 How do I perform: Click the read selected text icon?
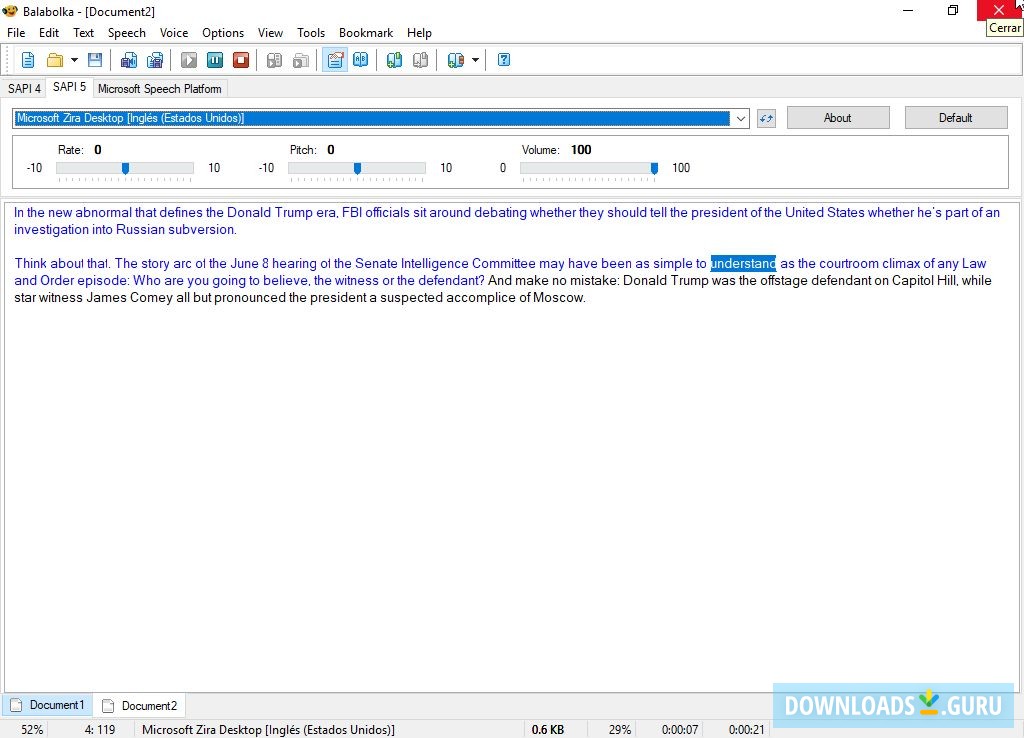(274, 60)
